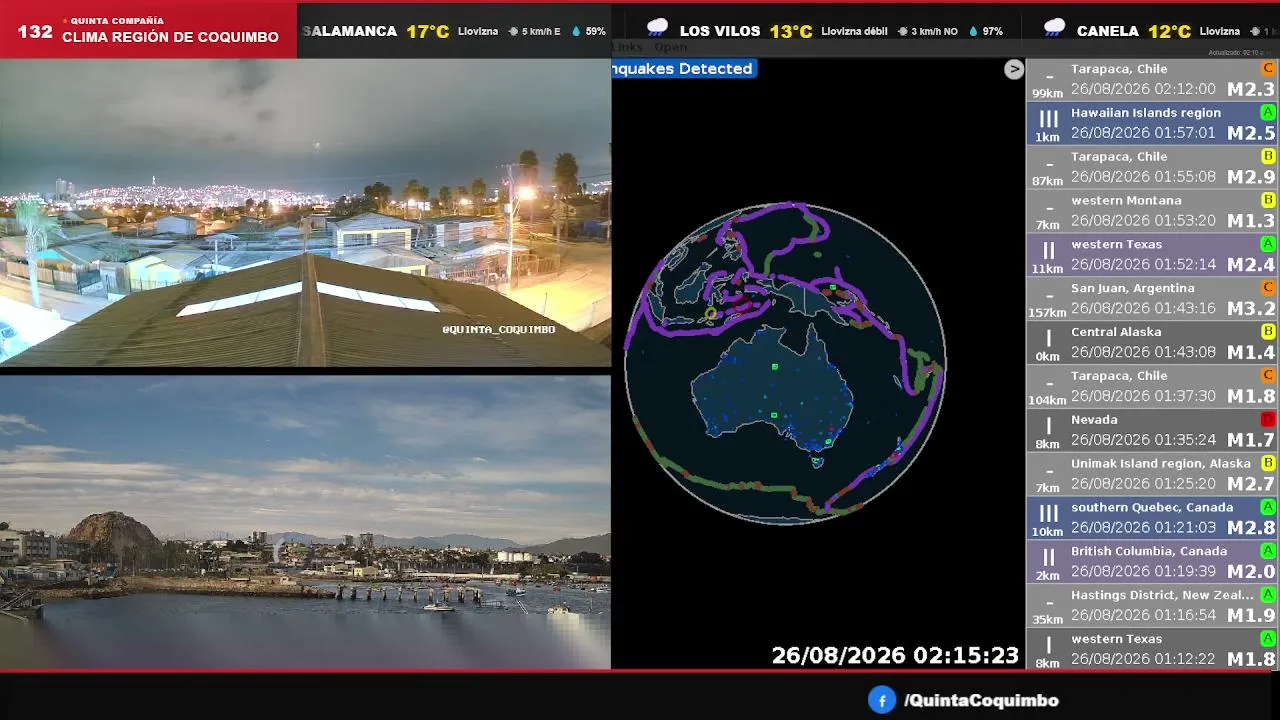The width and height of the screenshot is (1280, 720).
Task: Click the Tarapaca M1.8 entry at 01:37:30
Action: coord(1152,386)
